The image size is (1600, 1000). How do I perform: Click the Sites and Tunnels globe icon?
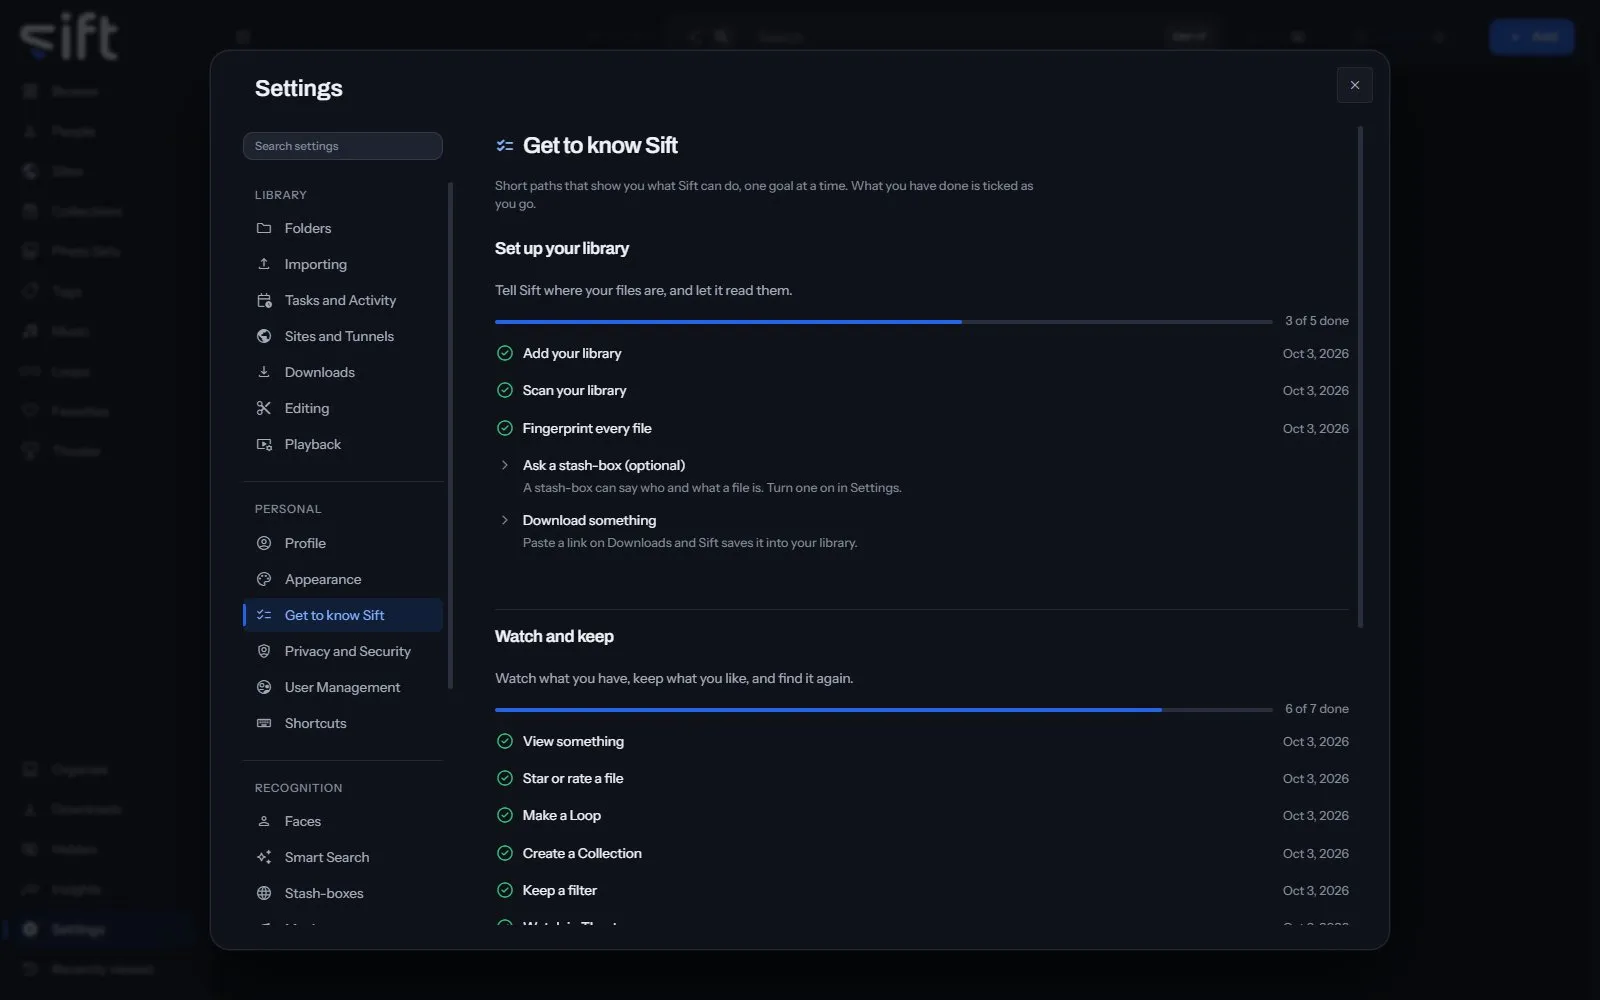264,336
